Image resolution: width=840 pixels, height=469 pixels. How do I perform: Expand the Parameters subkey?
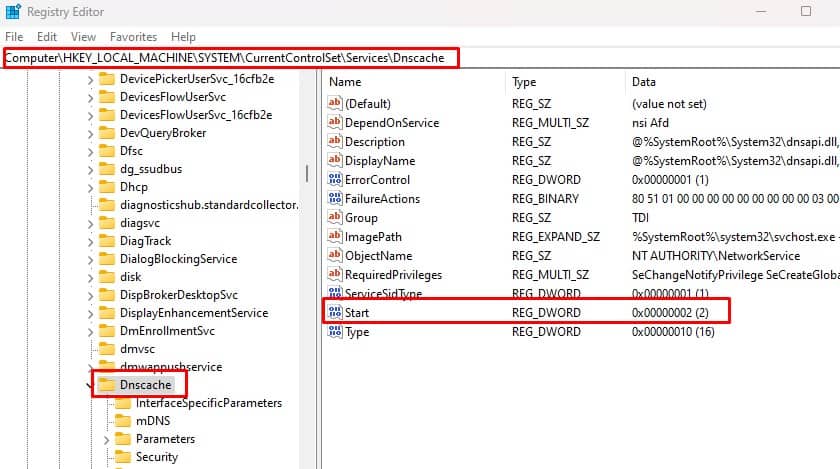(106, 440)
